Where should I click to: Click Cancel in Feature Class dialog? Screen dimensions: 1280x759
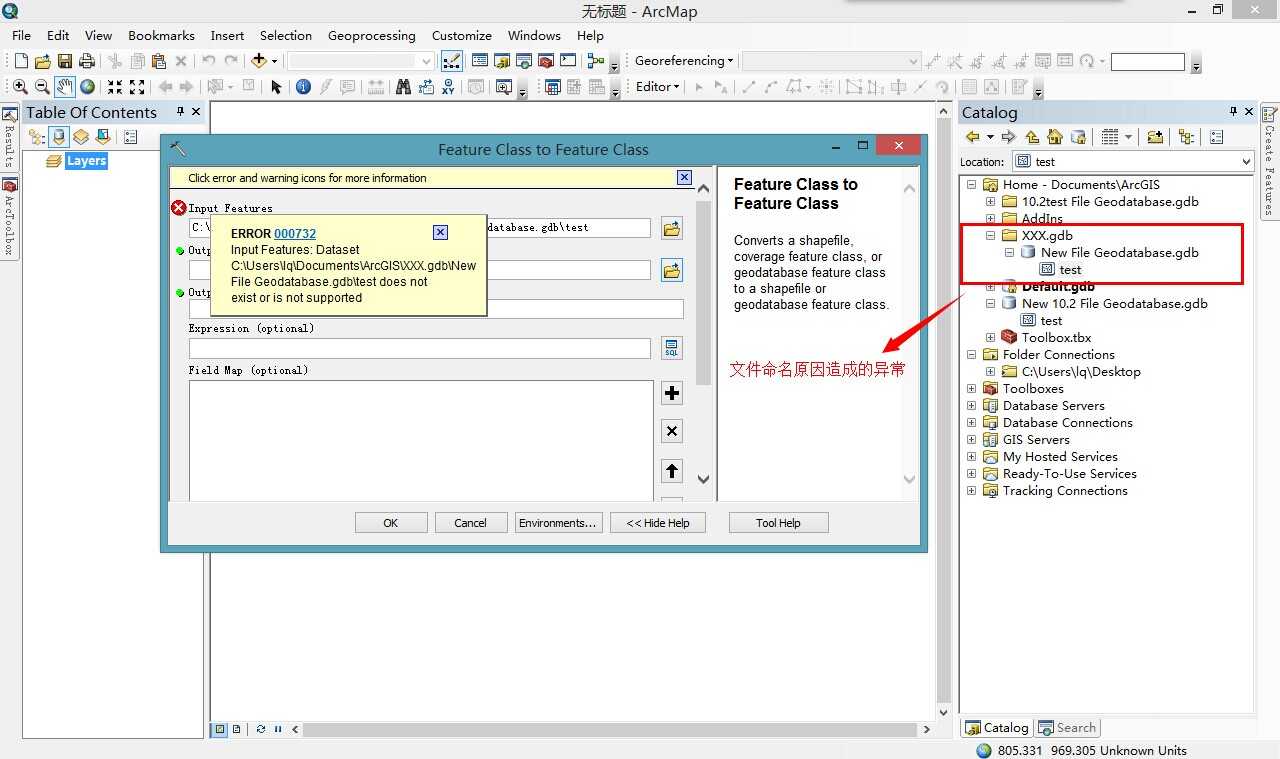pyautogui.click(x=470, y=523)
